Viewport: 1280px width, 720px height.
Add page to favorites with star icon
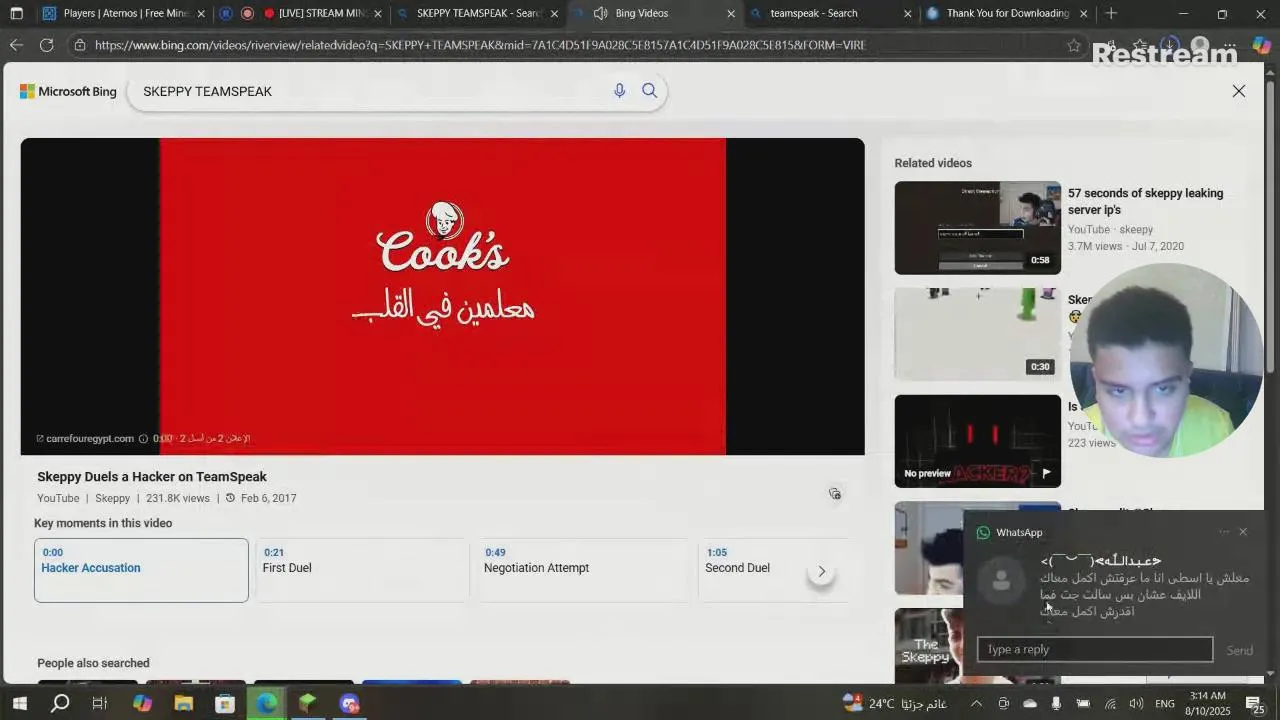1074,45
